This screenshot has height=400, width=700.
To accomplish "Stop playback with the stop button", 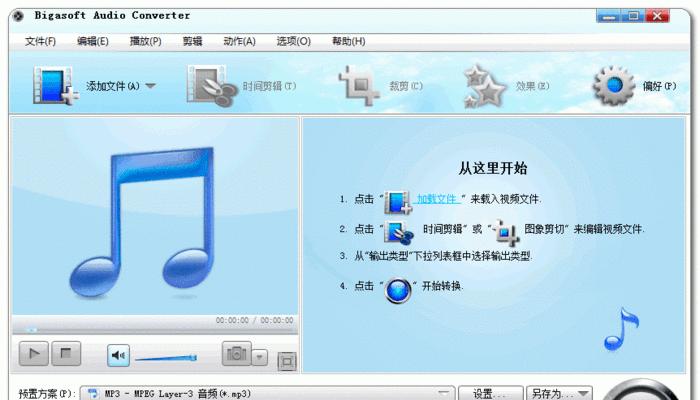I will coord(66,354).
